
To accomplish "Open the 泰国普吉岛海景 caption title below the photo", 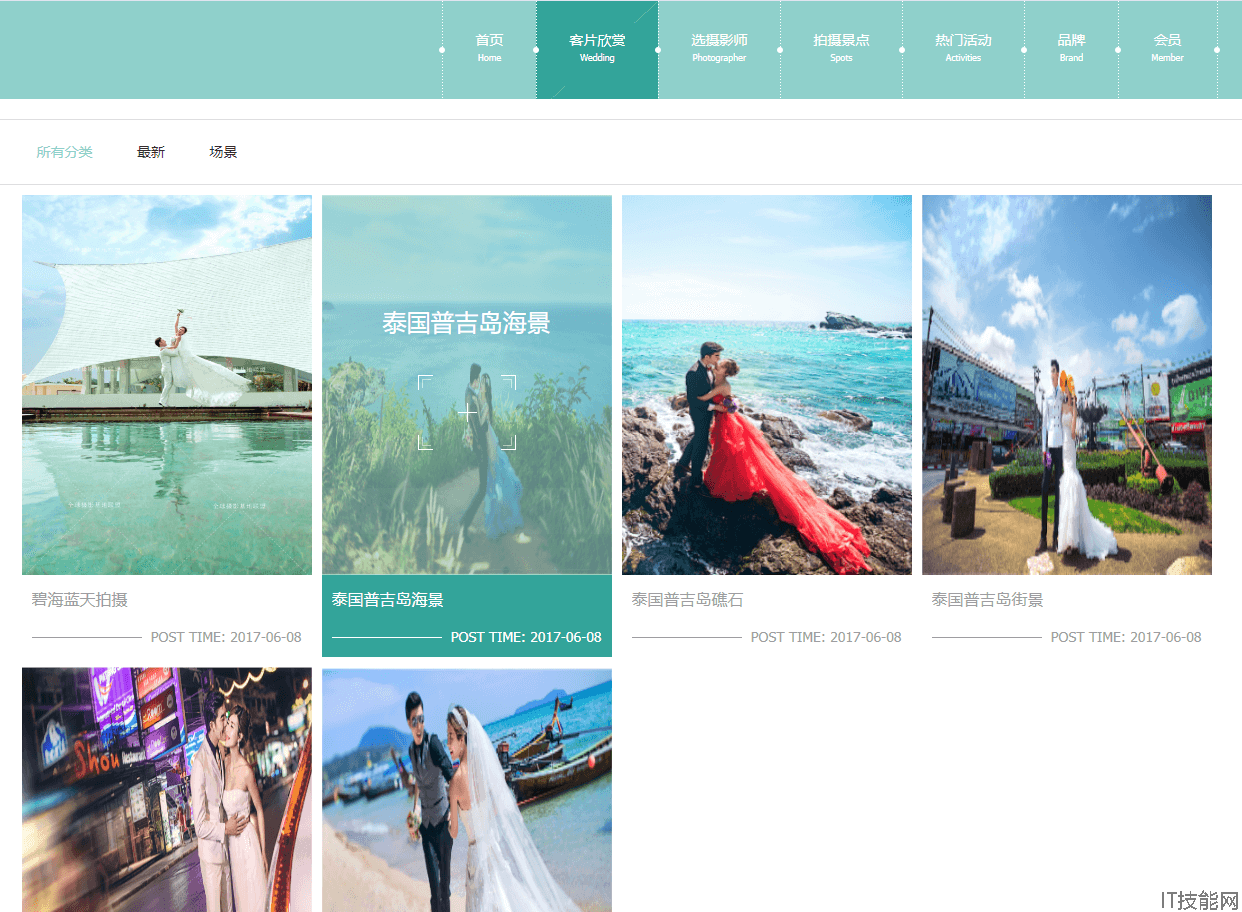I will coord(388,600).
